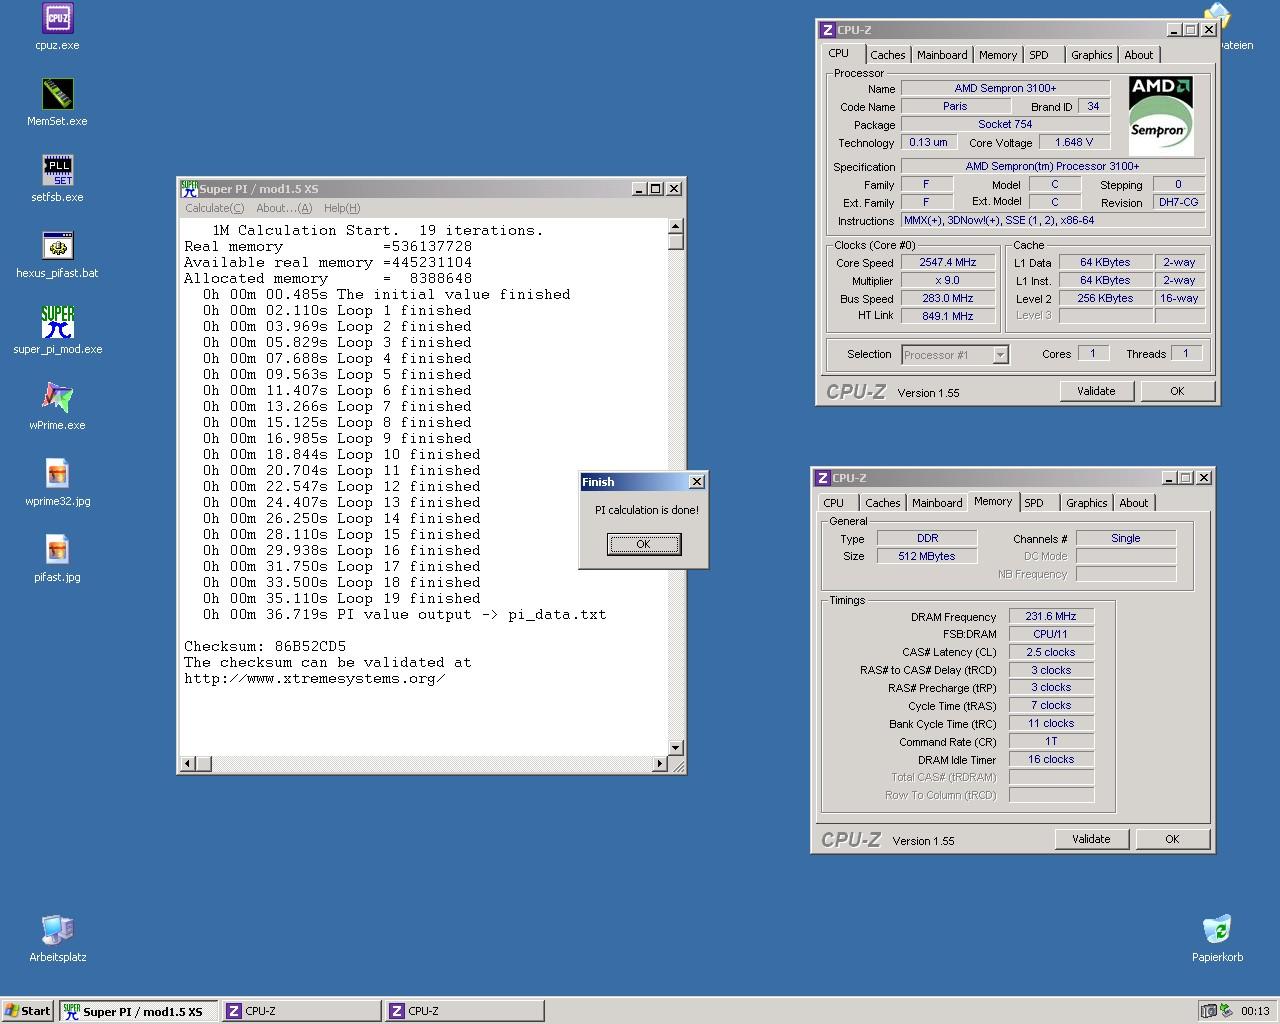Click Super PI vertical scrollbar up arrow
This screenshot has height=1024, width=1280.
tap(675, 226)
